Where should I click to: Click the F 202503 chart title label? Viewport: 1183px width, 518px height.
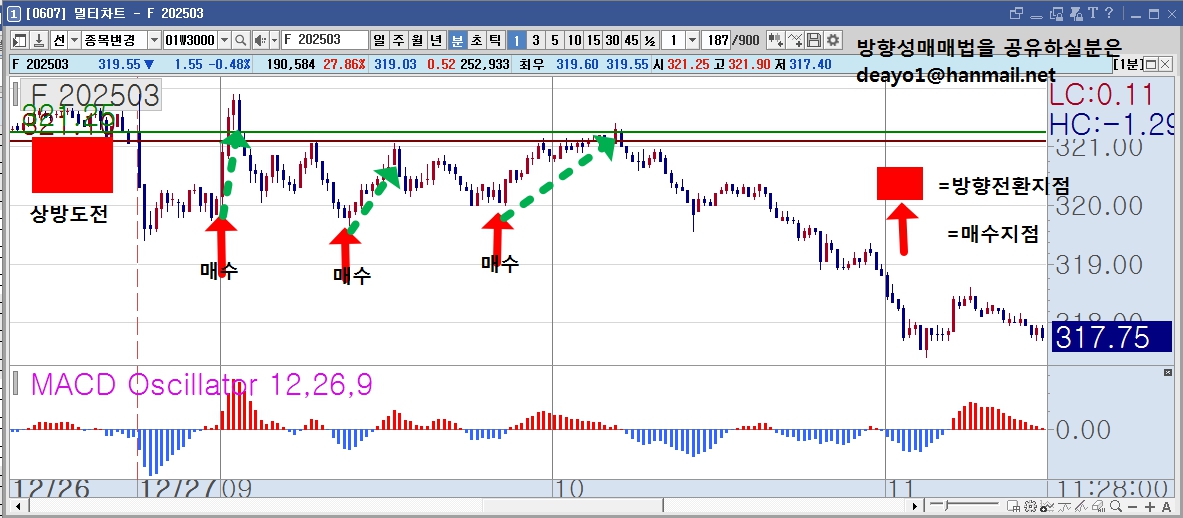[x=91, y=96]
